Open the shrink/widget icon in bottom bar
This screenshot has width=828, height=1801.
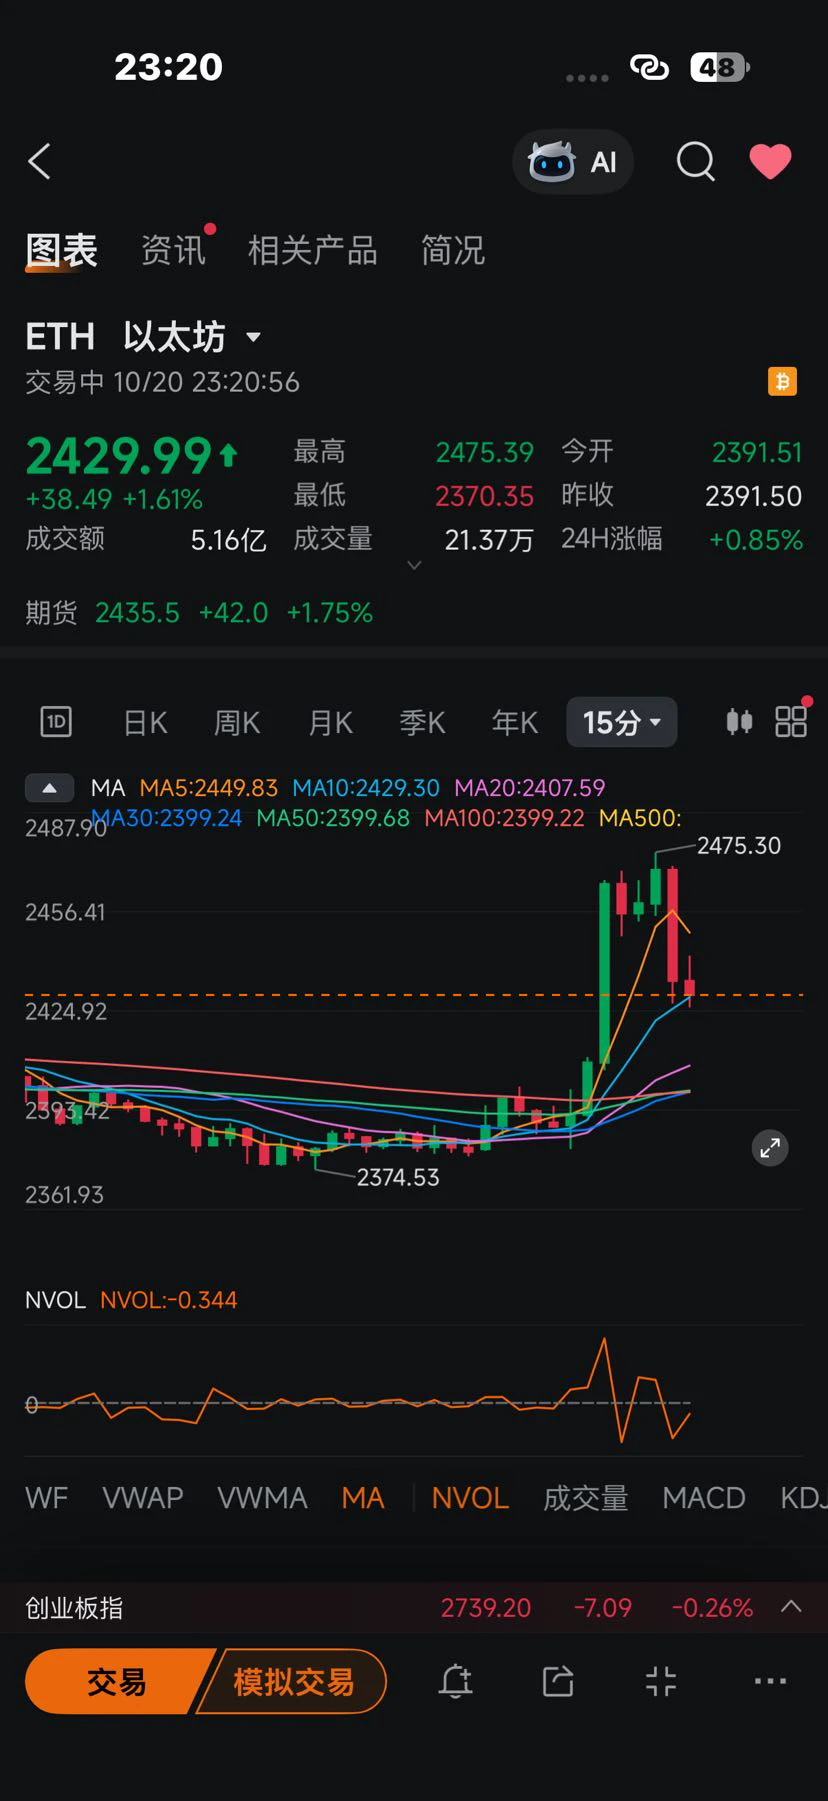(661, 1681)
